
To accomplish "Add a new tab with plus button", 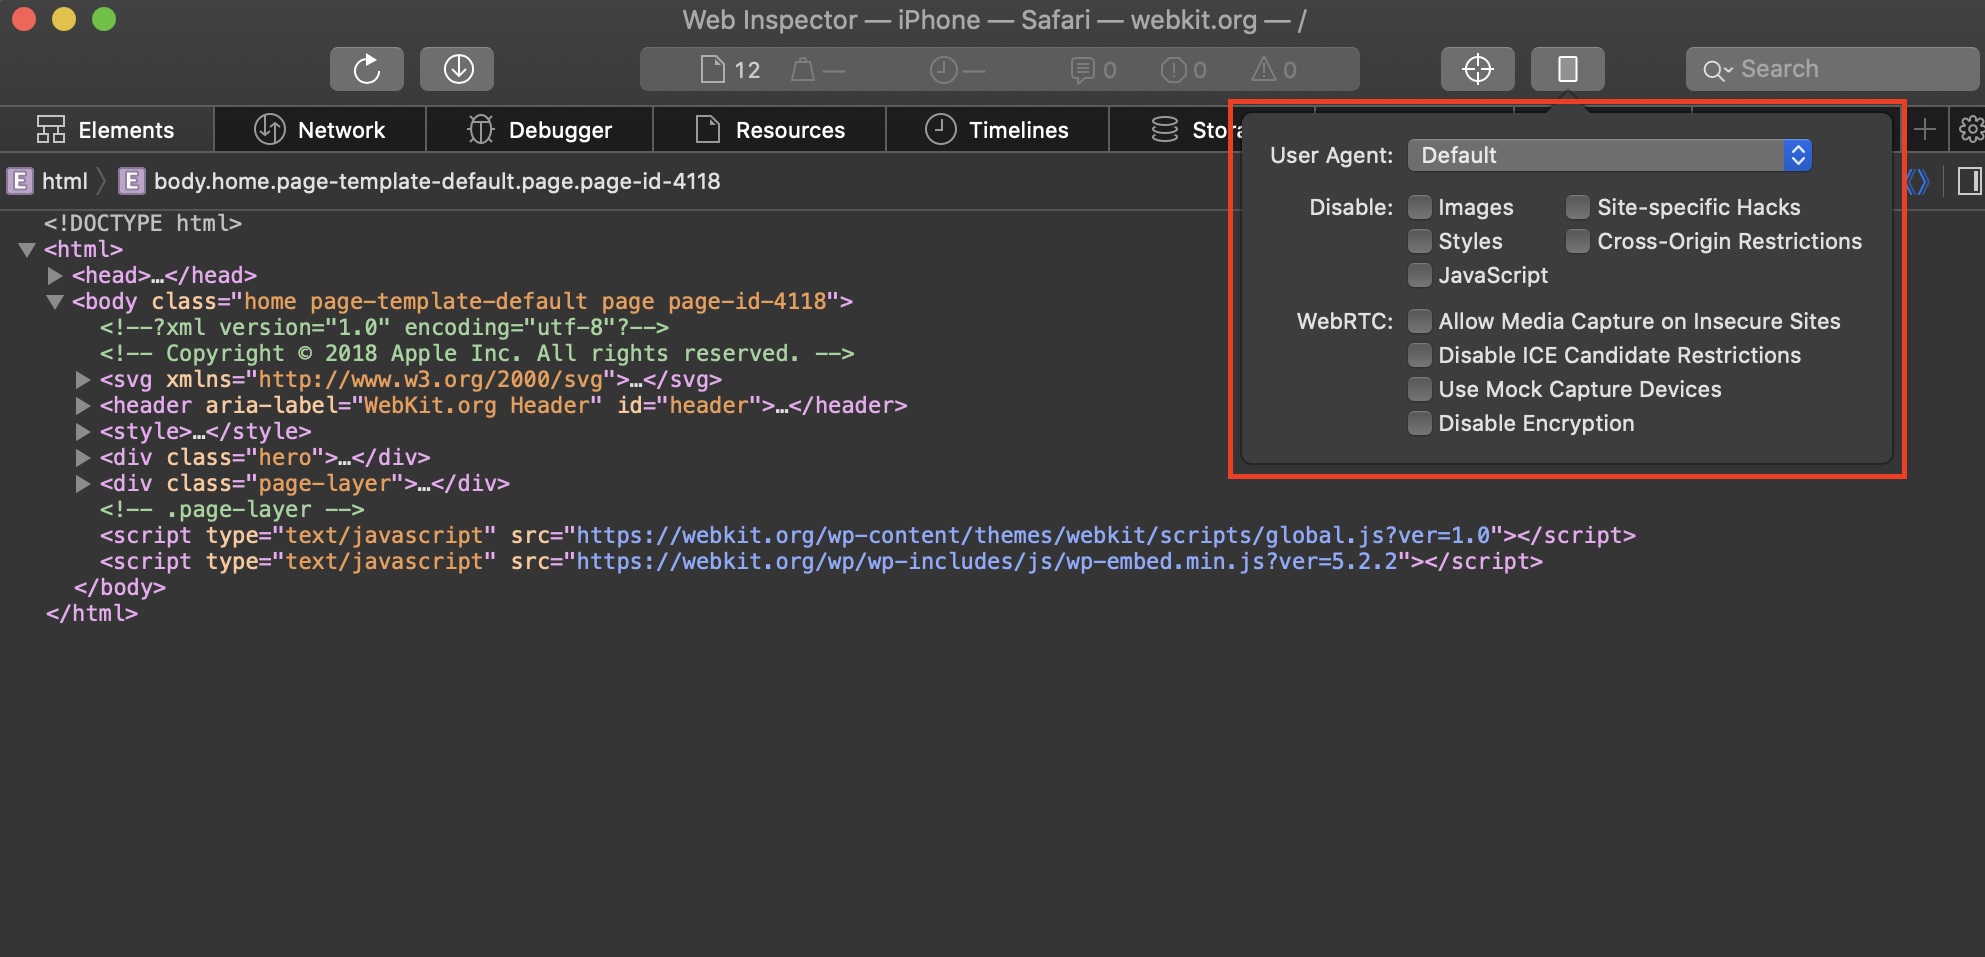I will click(1924, 129).
